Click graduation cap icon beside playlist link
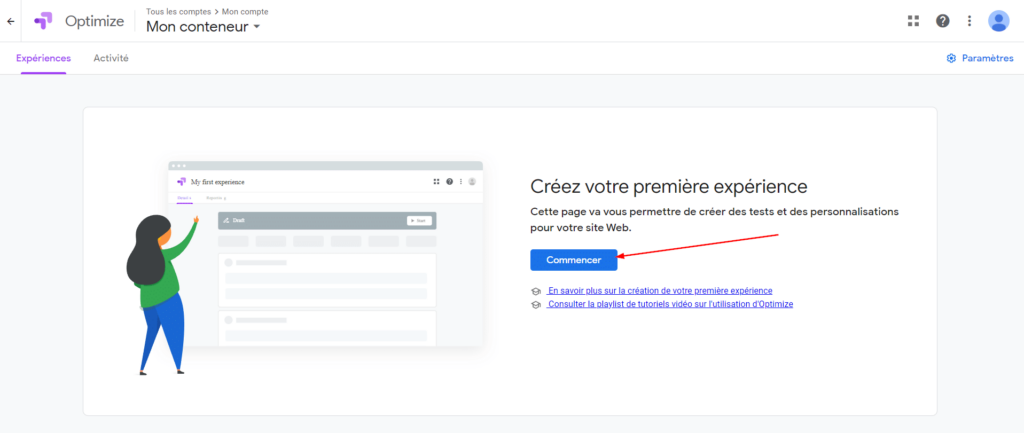This screenshot has height=433, width=1024. click(x=536, y=304)
